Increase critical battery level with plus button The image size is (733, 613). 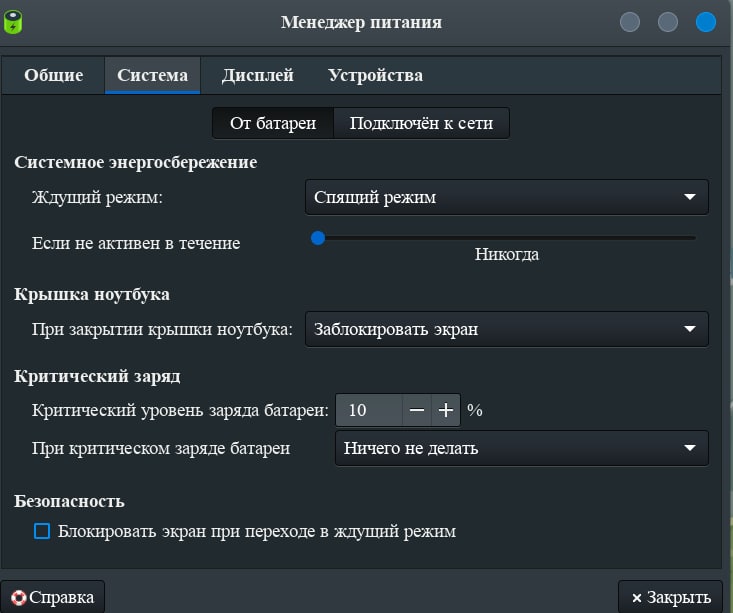[x=446, y=410]
